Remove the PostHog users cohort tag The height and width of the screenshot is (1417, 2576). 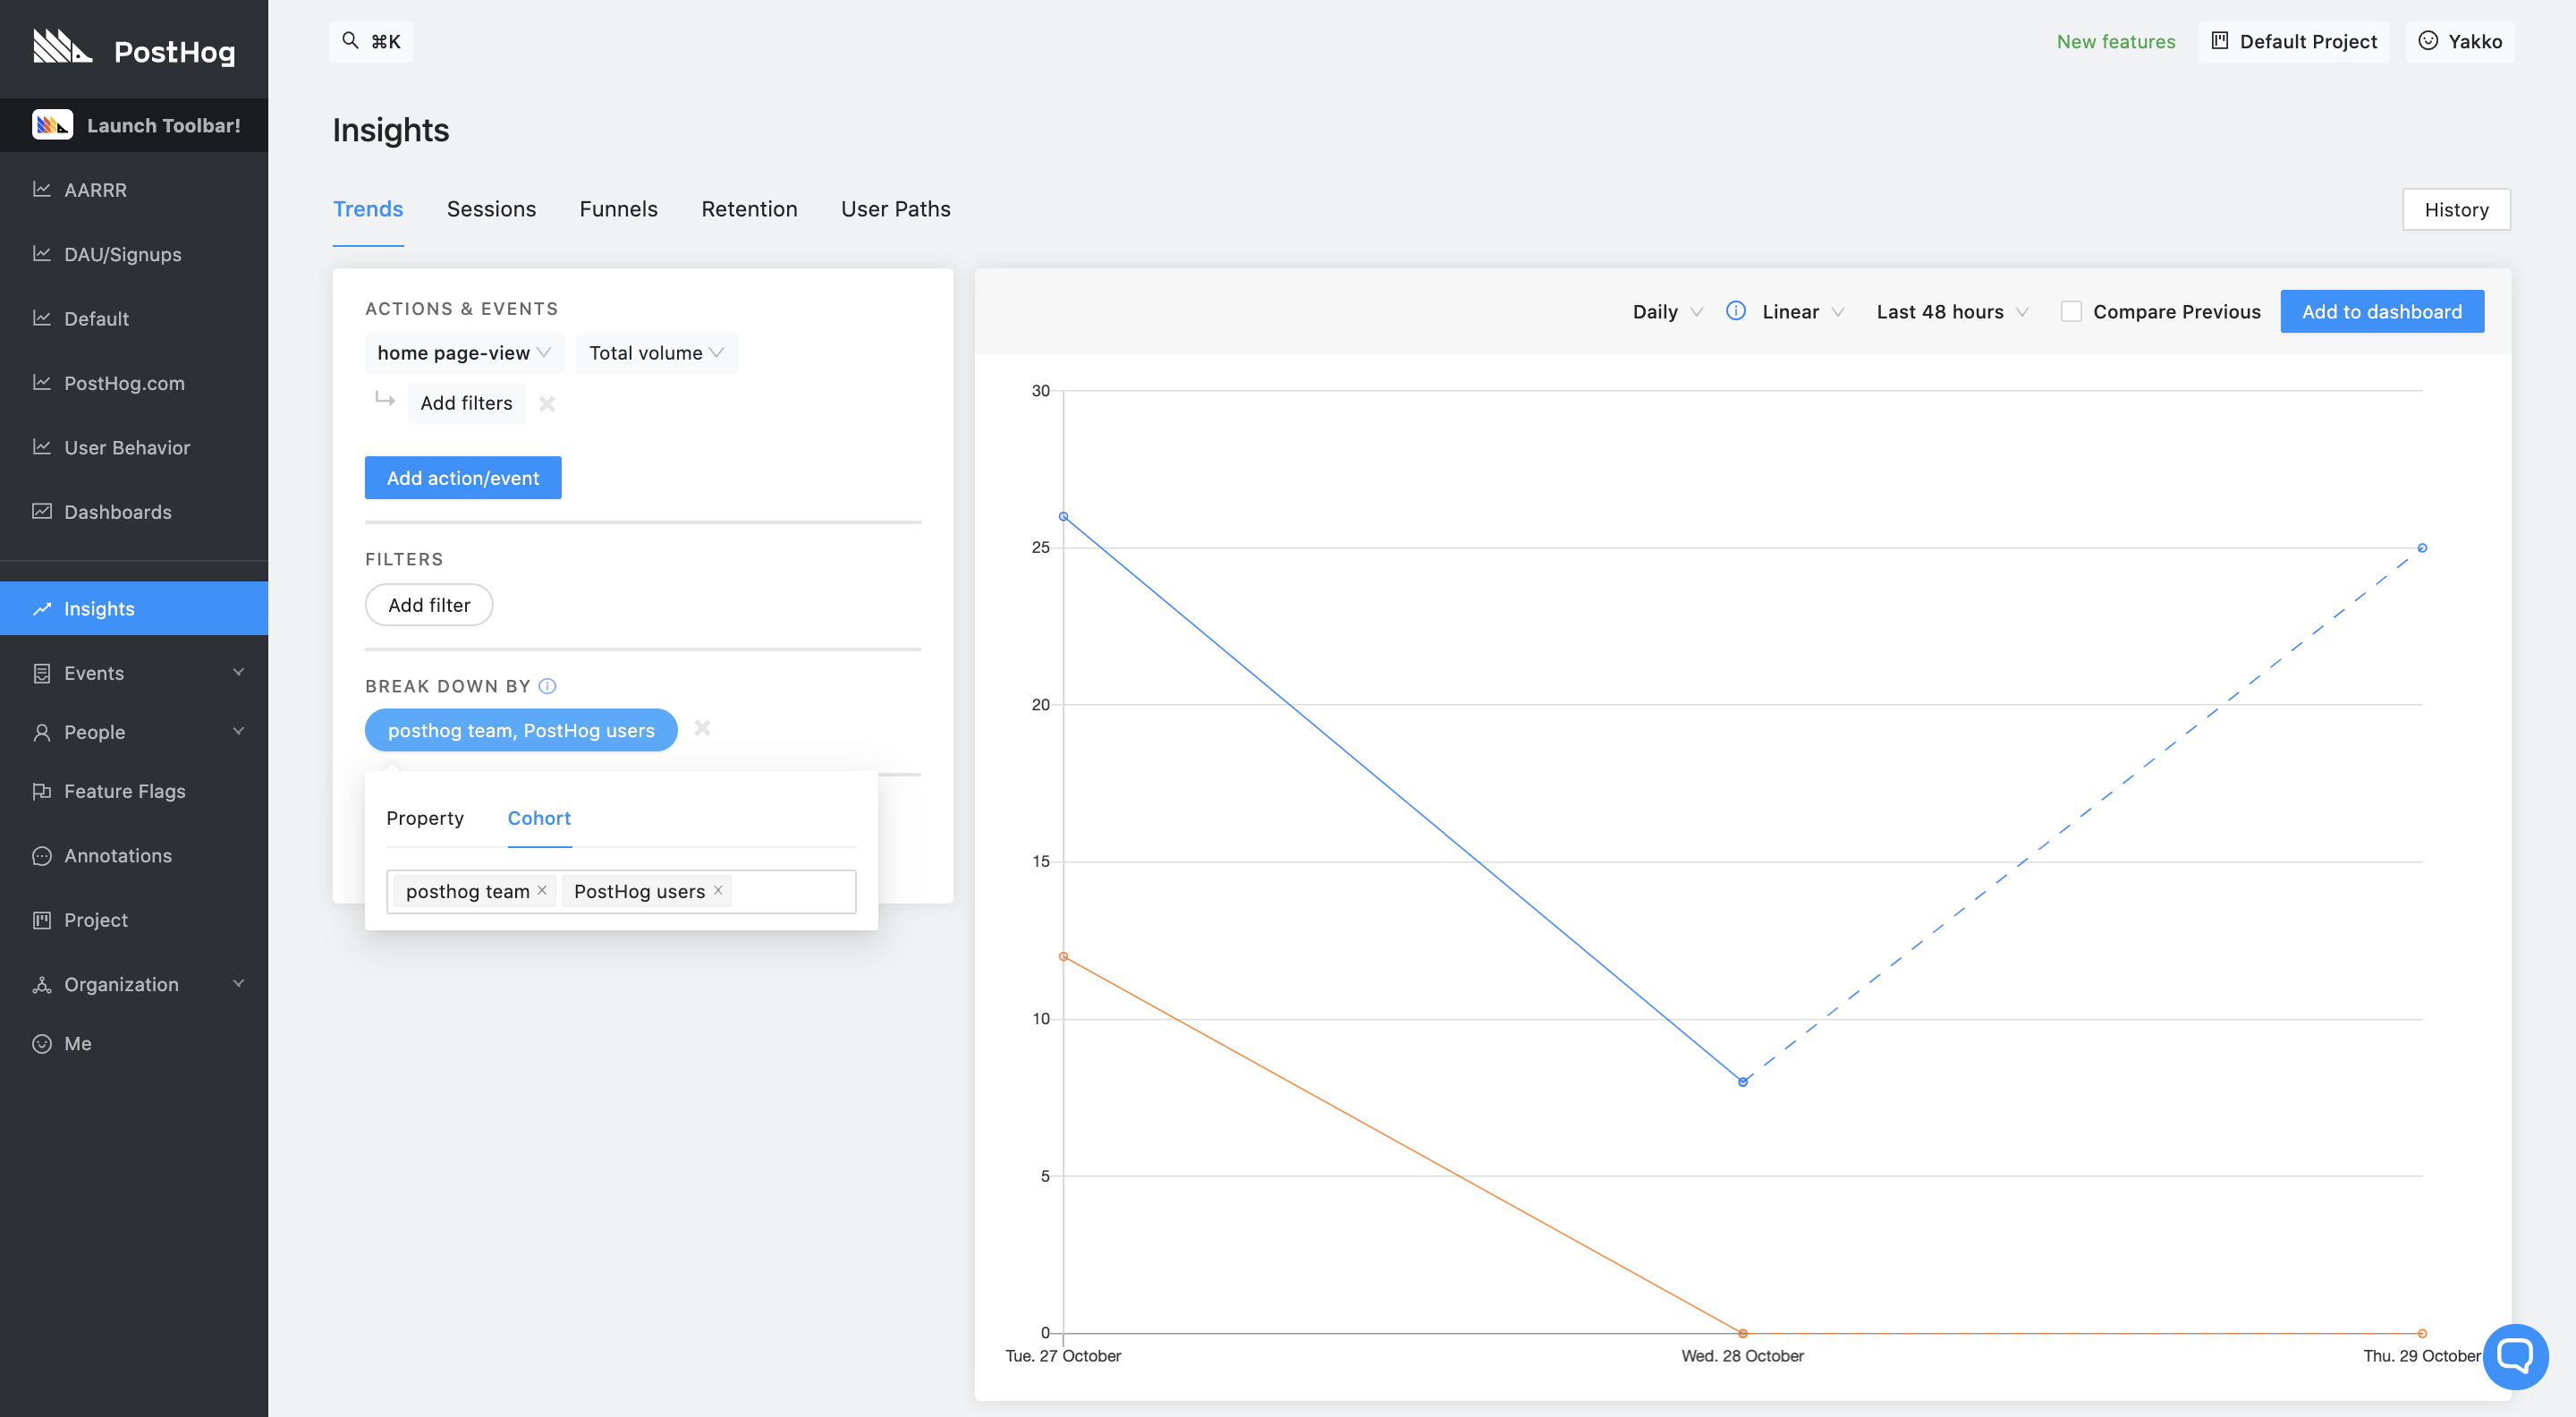(x=718, y=890)
